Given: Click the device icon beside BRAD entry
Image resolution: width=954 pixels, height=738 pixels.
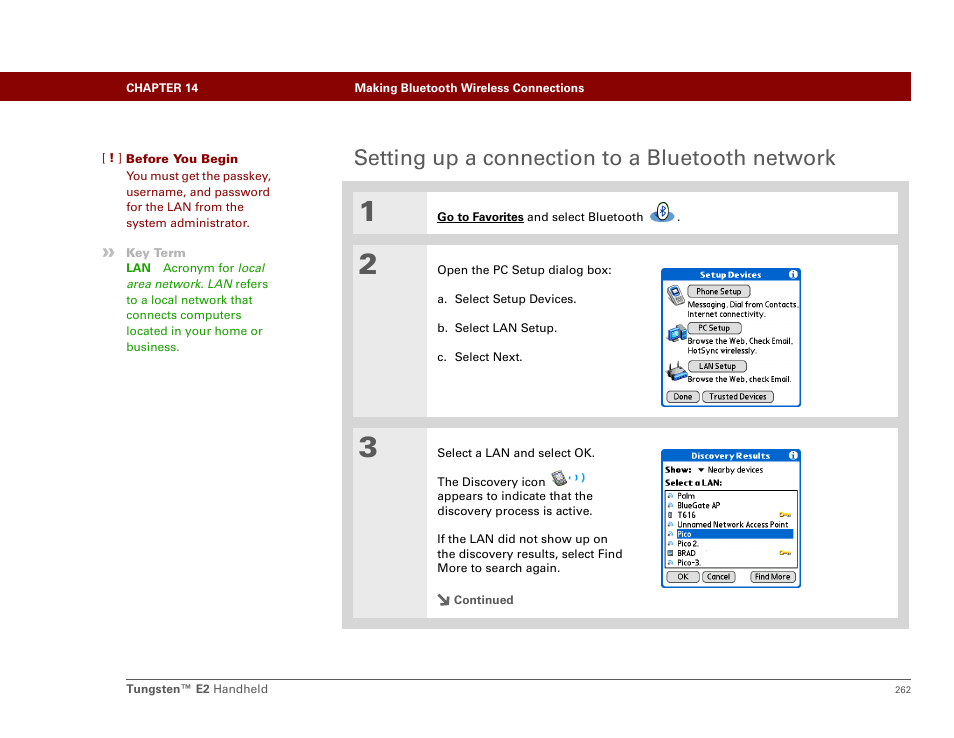Looking at the screenshot, I should click(x=670, y=553).
